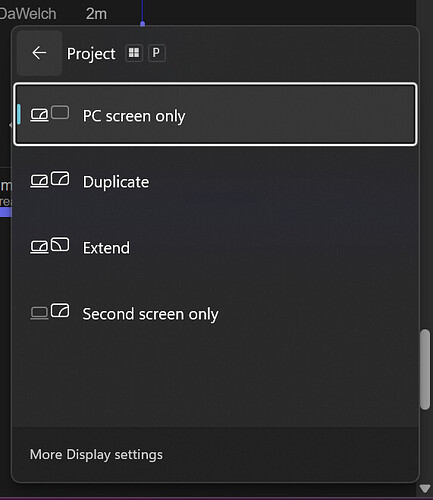433x500 pixels.
Task: Click the DaWelch username behind the panel
Action: [28, 14]
